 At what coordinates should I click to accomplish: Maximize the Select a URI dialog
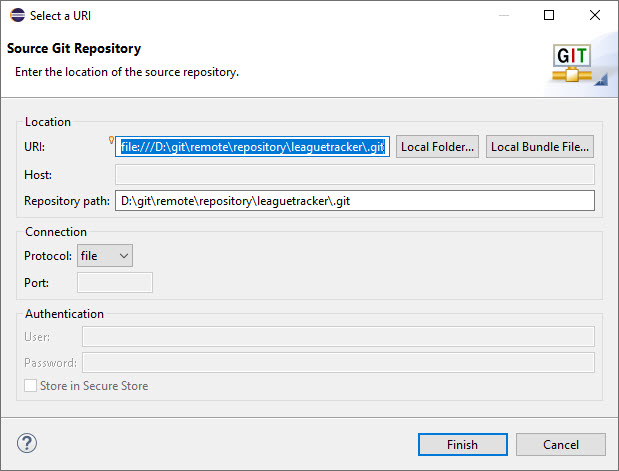(x=549, y=15)
